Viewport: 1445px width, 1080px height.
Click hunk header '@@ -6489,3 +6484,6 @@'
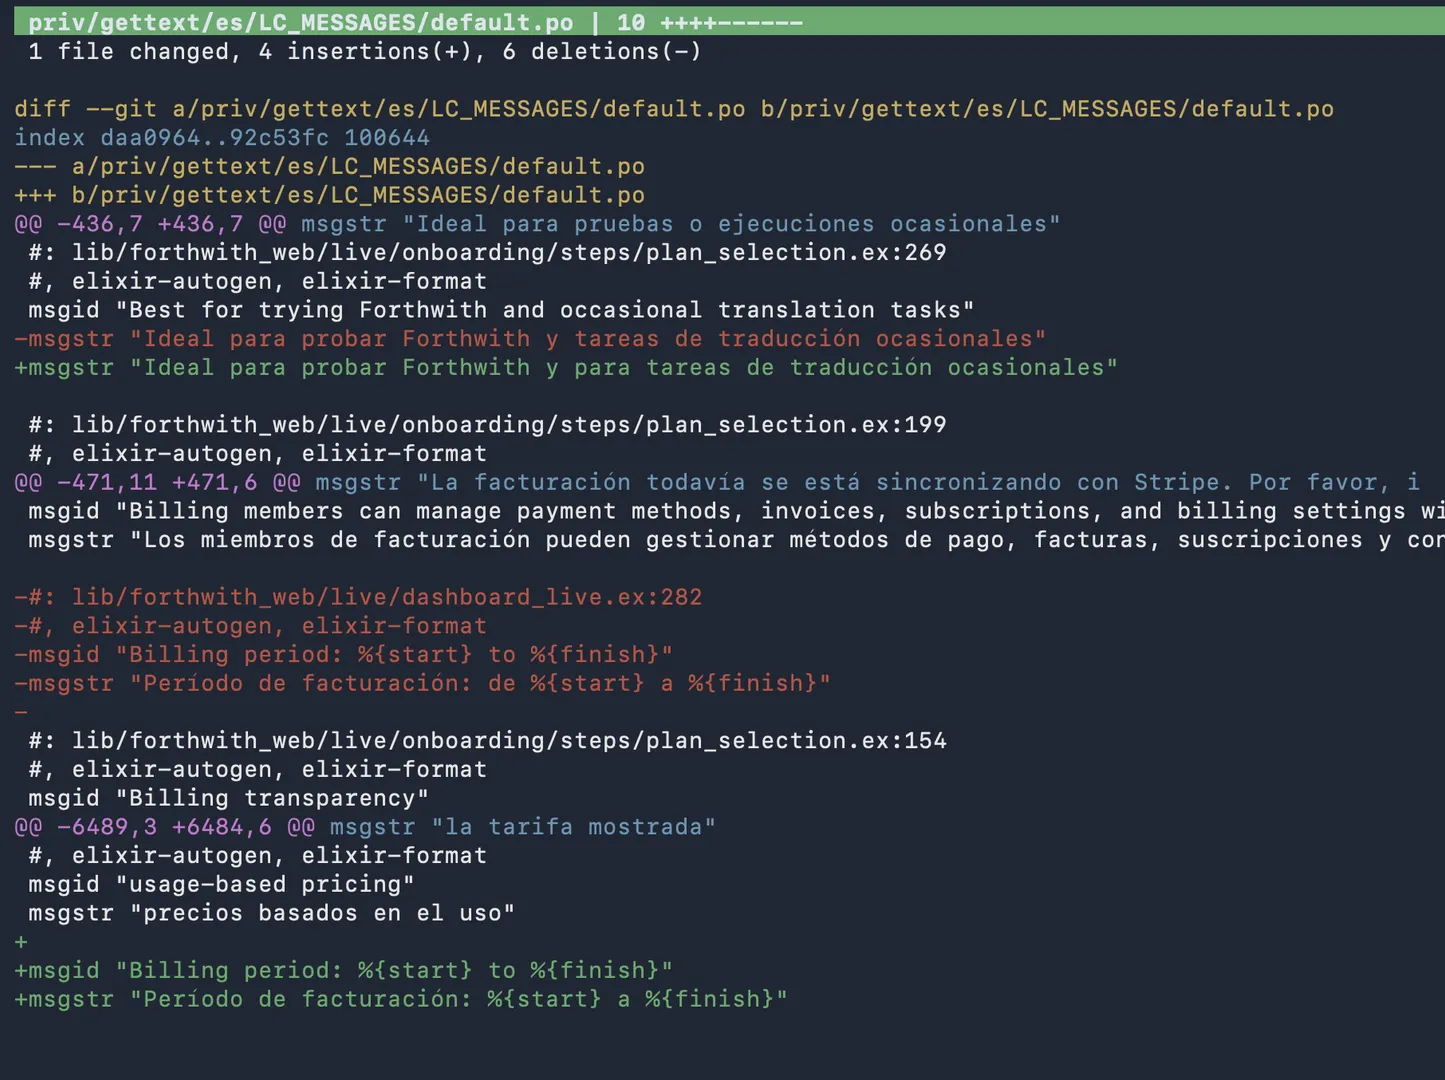[164, 827]
